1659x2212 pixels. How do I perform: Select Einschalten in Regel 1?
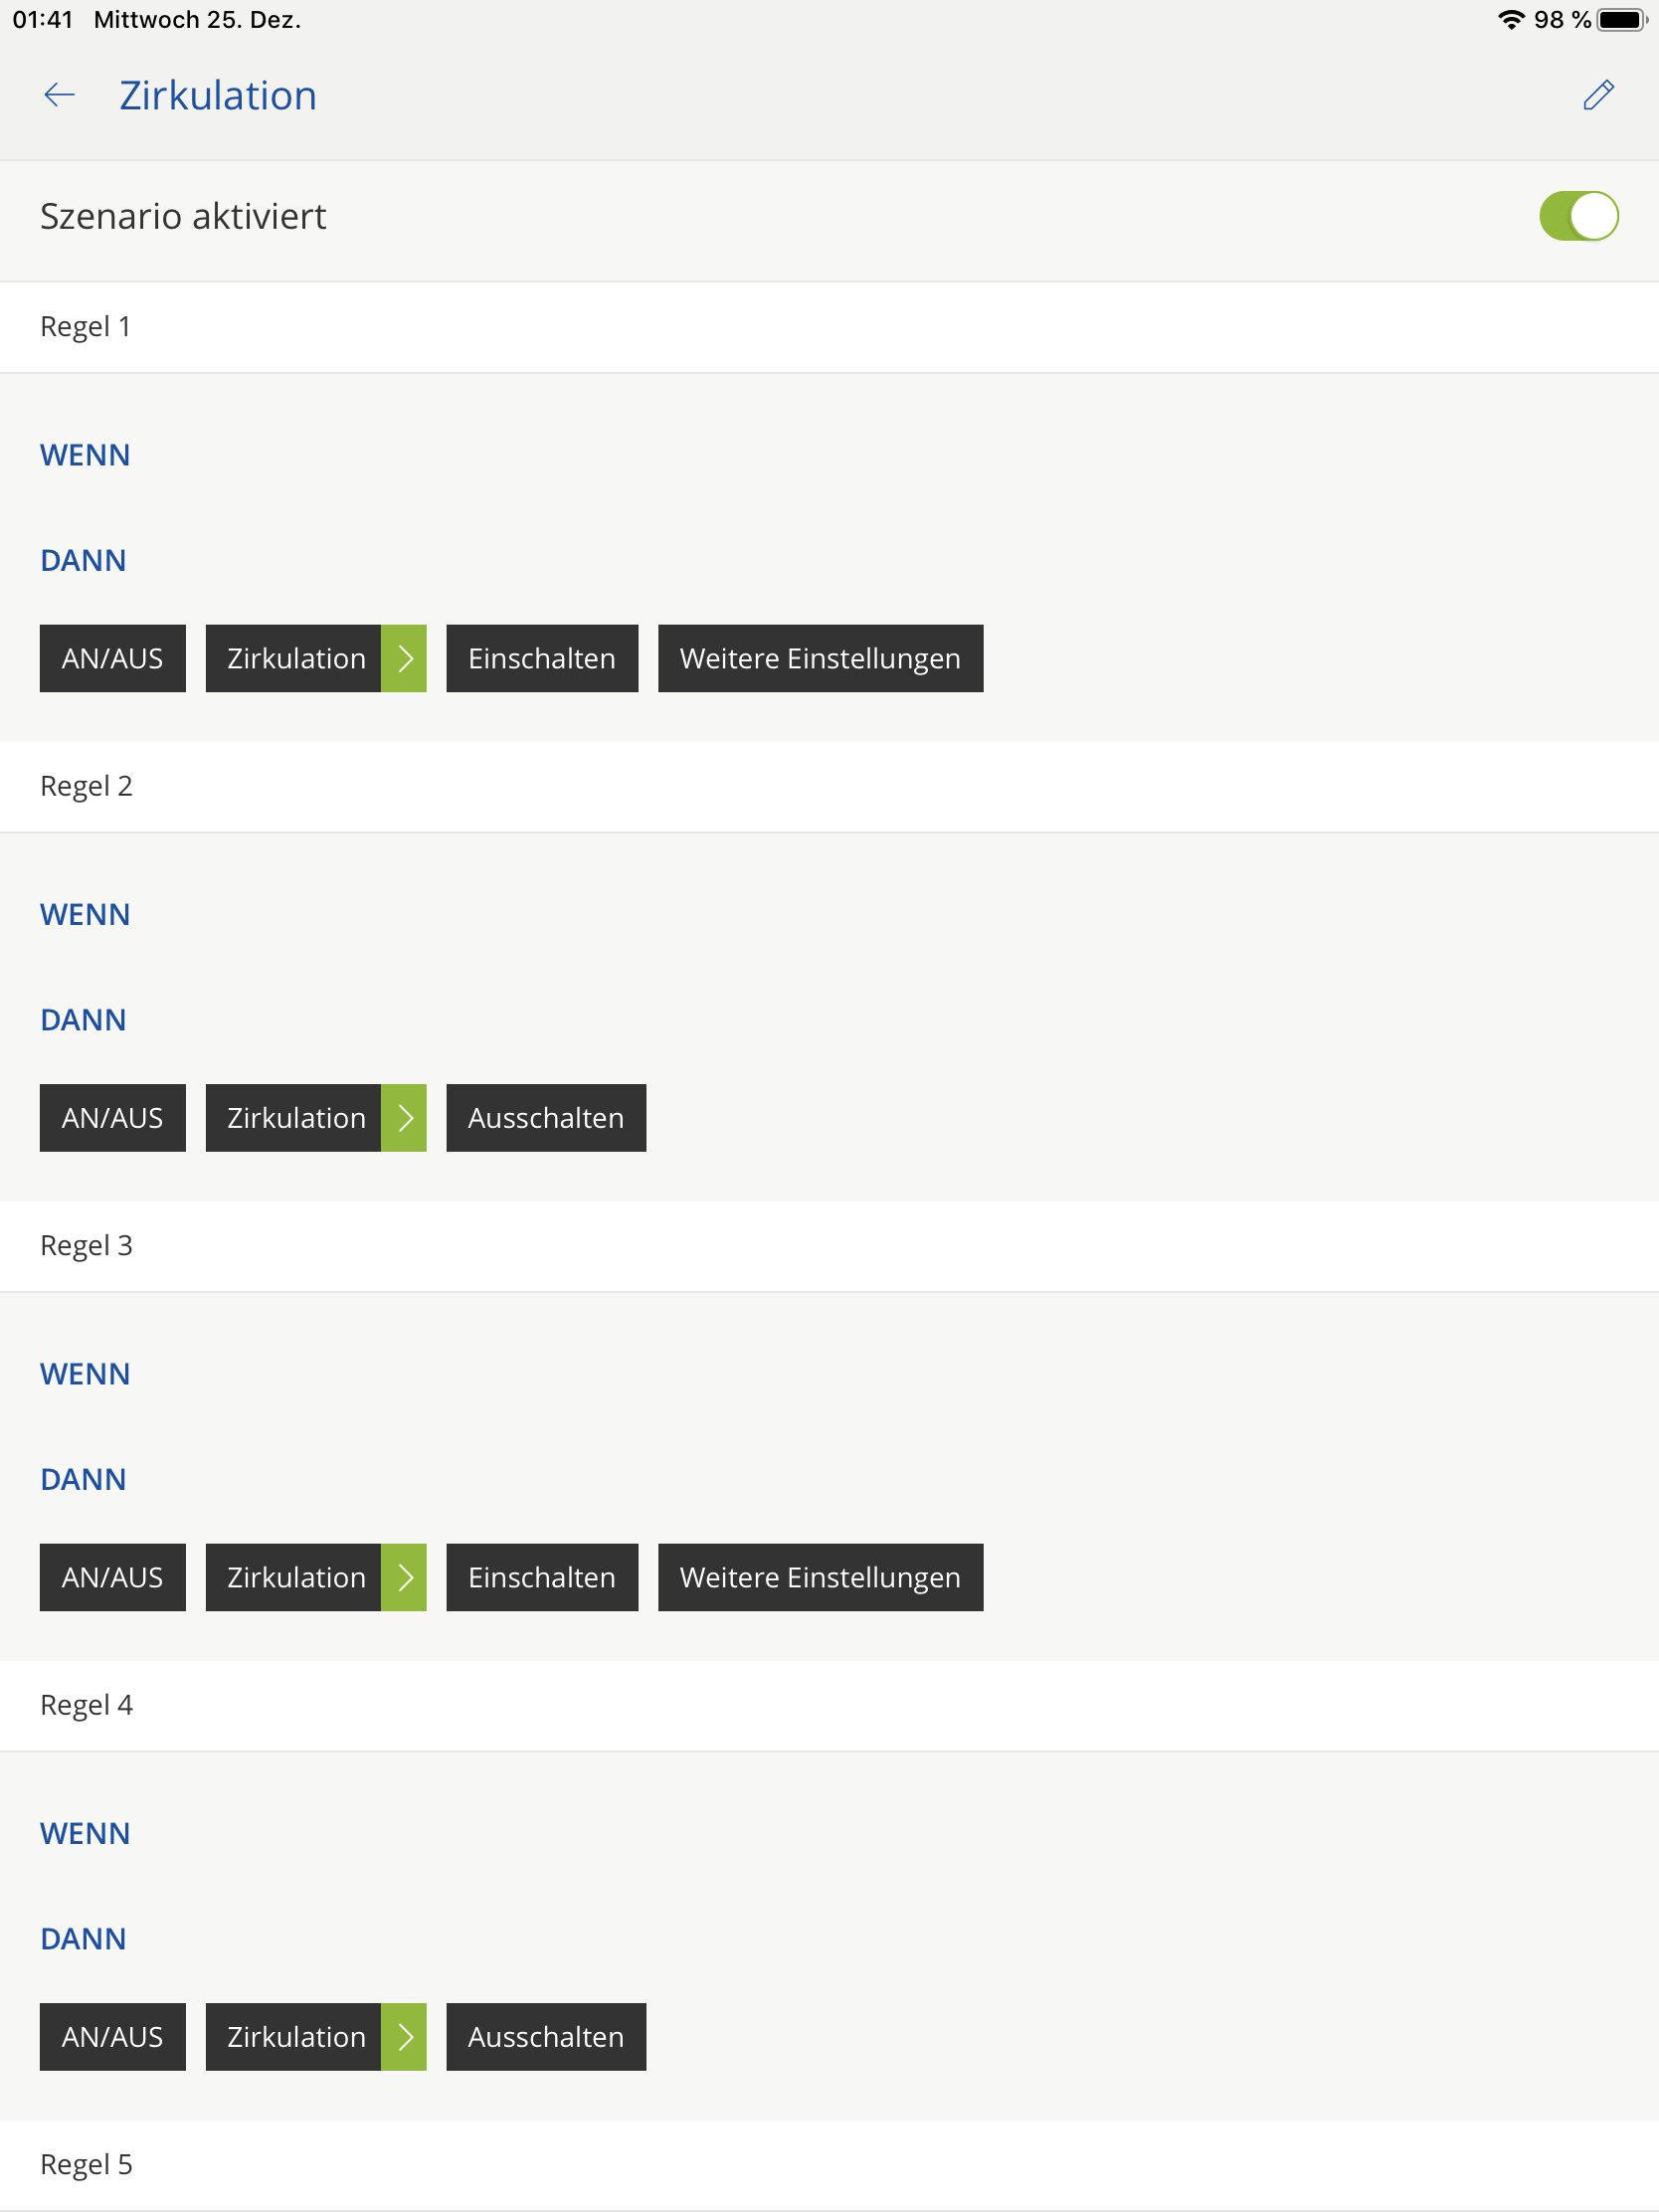pyautogui.click(x=541, y=658)
